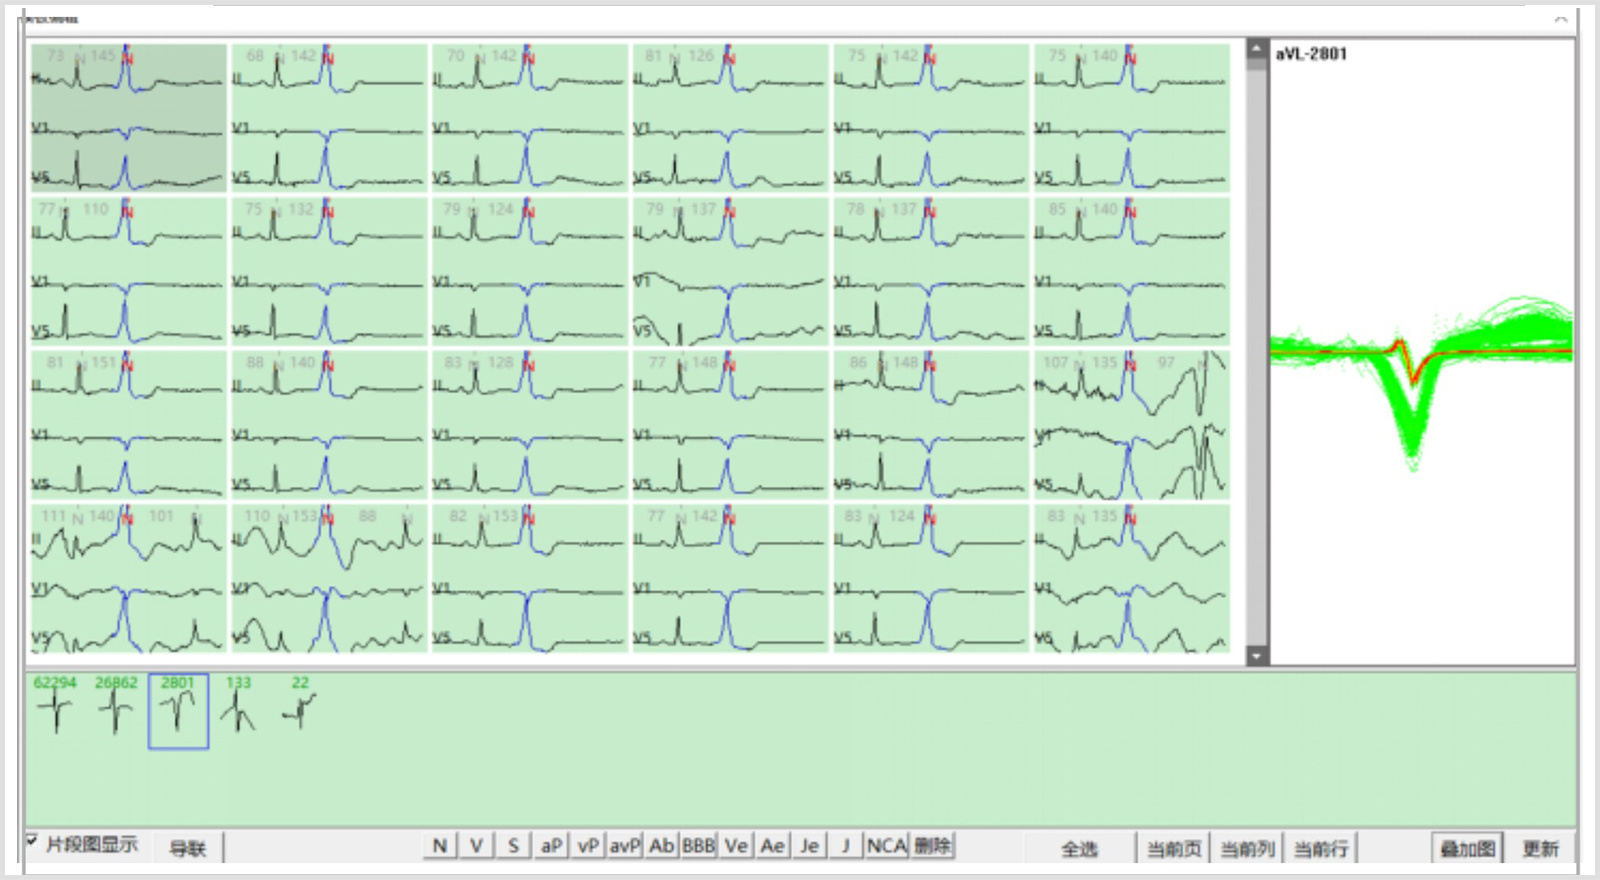Mark beat as NCA
The width and height of the screenshot is (1600, 880).
(x=886, y=846)
